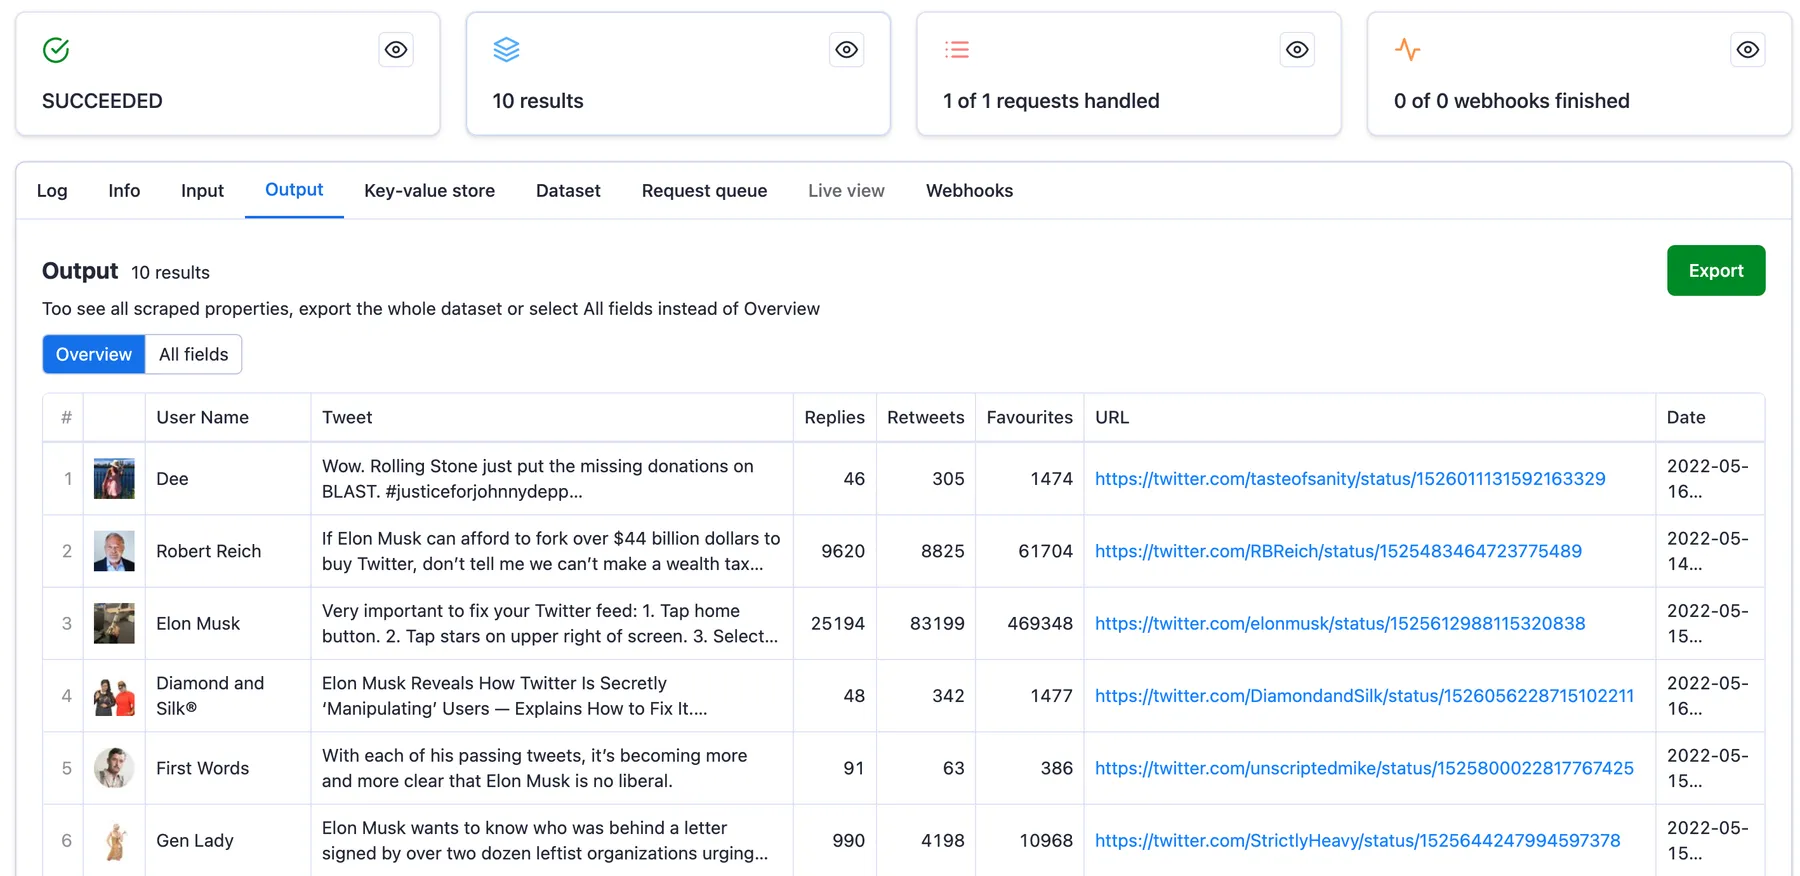Click the user name 'Gen Lady'
This screenshot has height=876, width=1800.
pyautogui.click(x=195, y=841)
